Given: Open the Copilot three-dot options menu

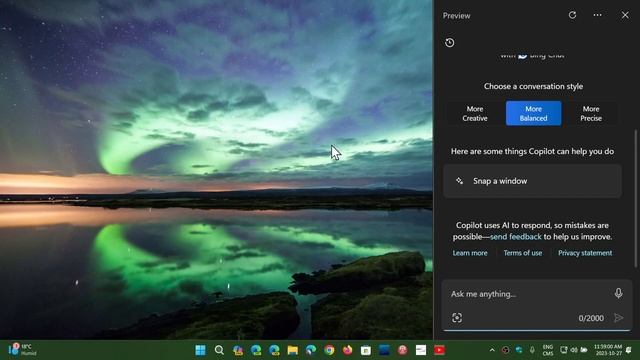Looking at the screenshot, I should point(598,15).
